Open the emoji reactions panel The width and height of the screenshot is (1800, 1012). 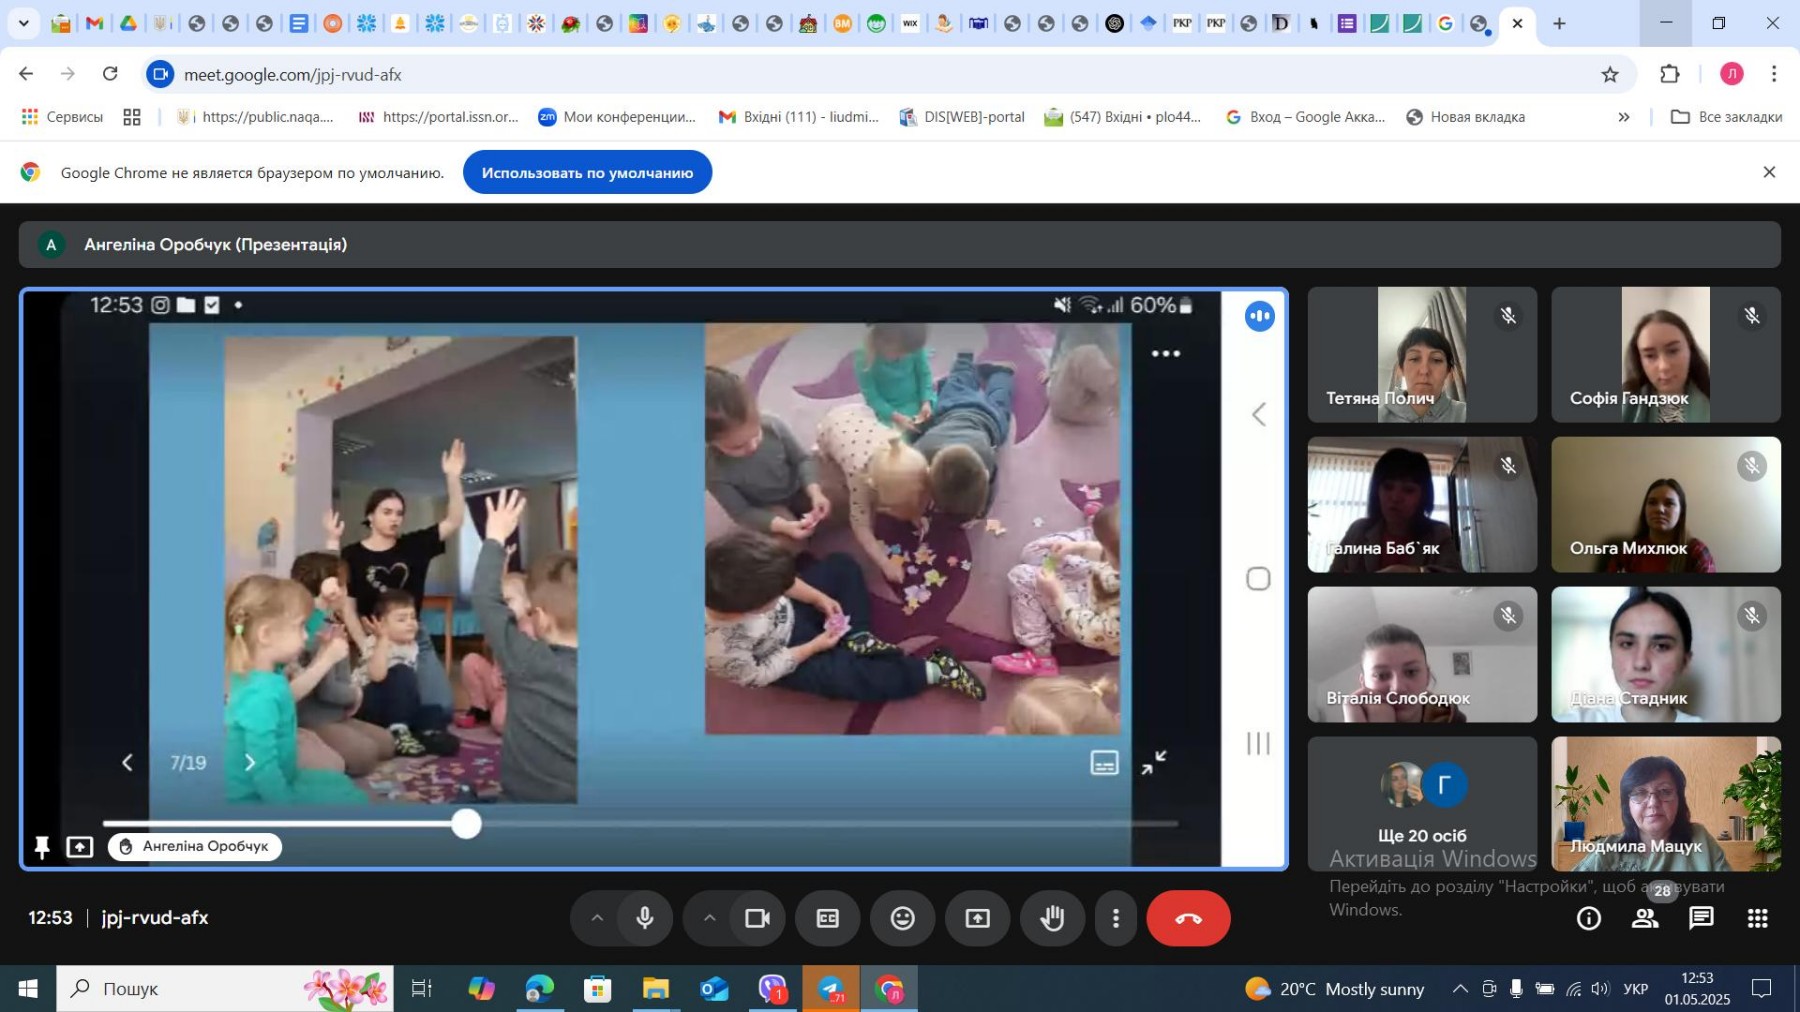[x=902, y=918]
